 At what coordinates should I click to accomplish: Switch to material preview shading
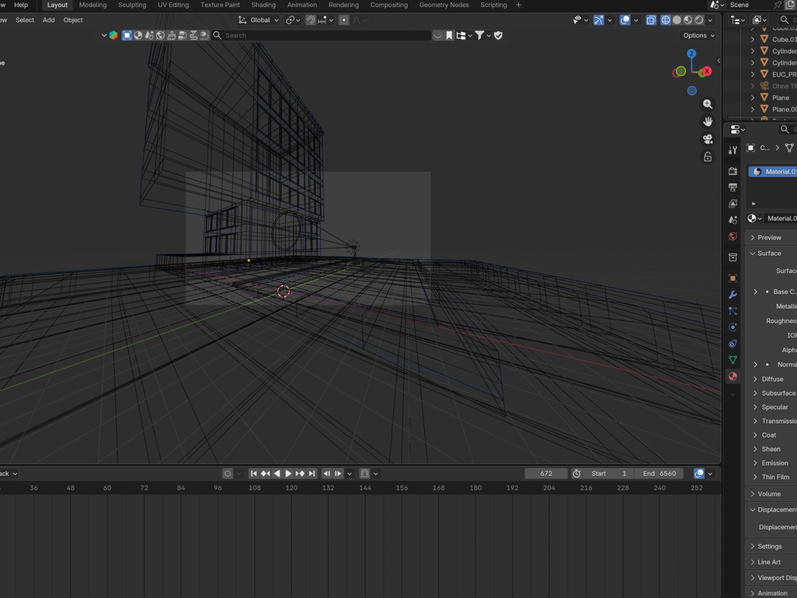tap(688, 20)
